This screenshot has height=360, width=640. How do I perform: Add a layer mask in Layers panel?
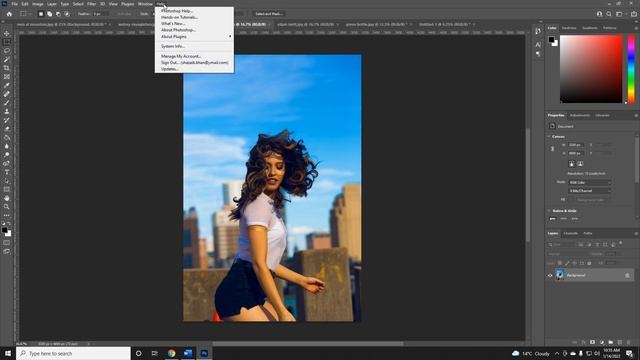point(592,342)
